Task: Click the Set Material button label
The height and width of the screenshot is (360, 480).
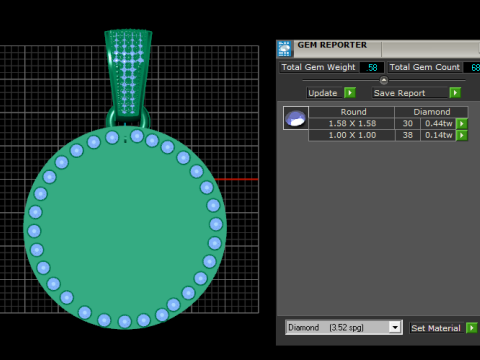Action: coord(436,328)
